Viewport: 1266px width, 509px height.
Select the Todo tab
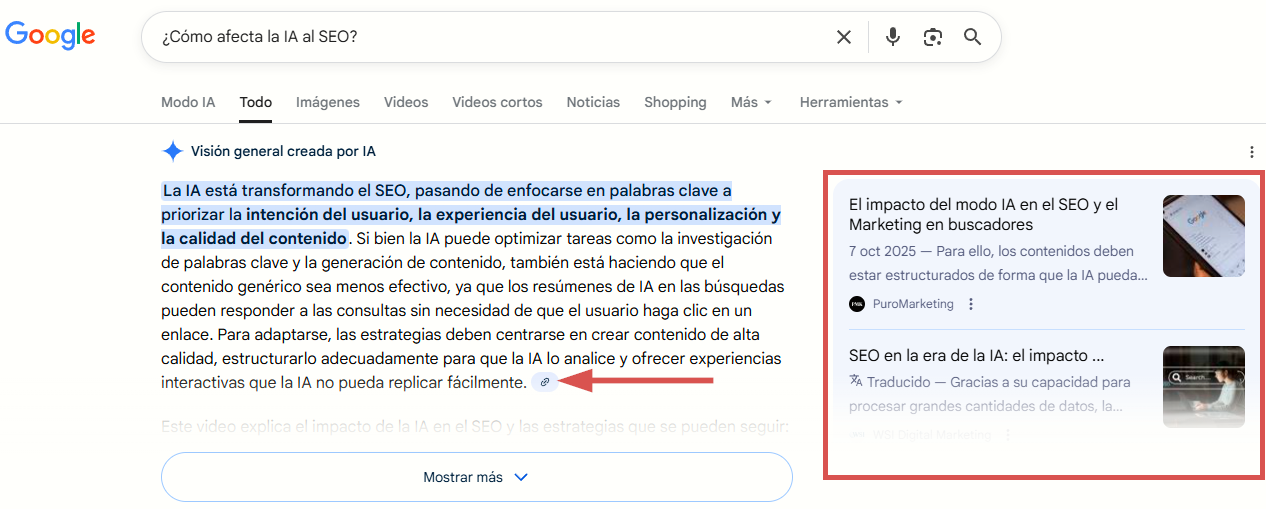coord(256,102)
